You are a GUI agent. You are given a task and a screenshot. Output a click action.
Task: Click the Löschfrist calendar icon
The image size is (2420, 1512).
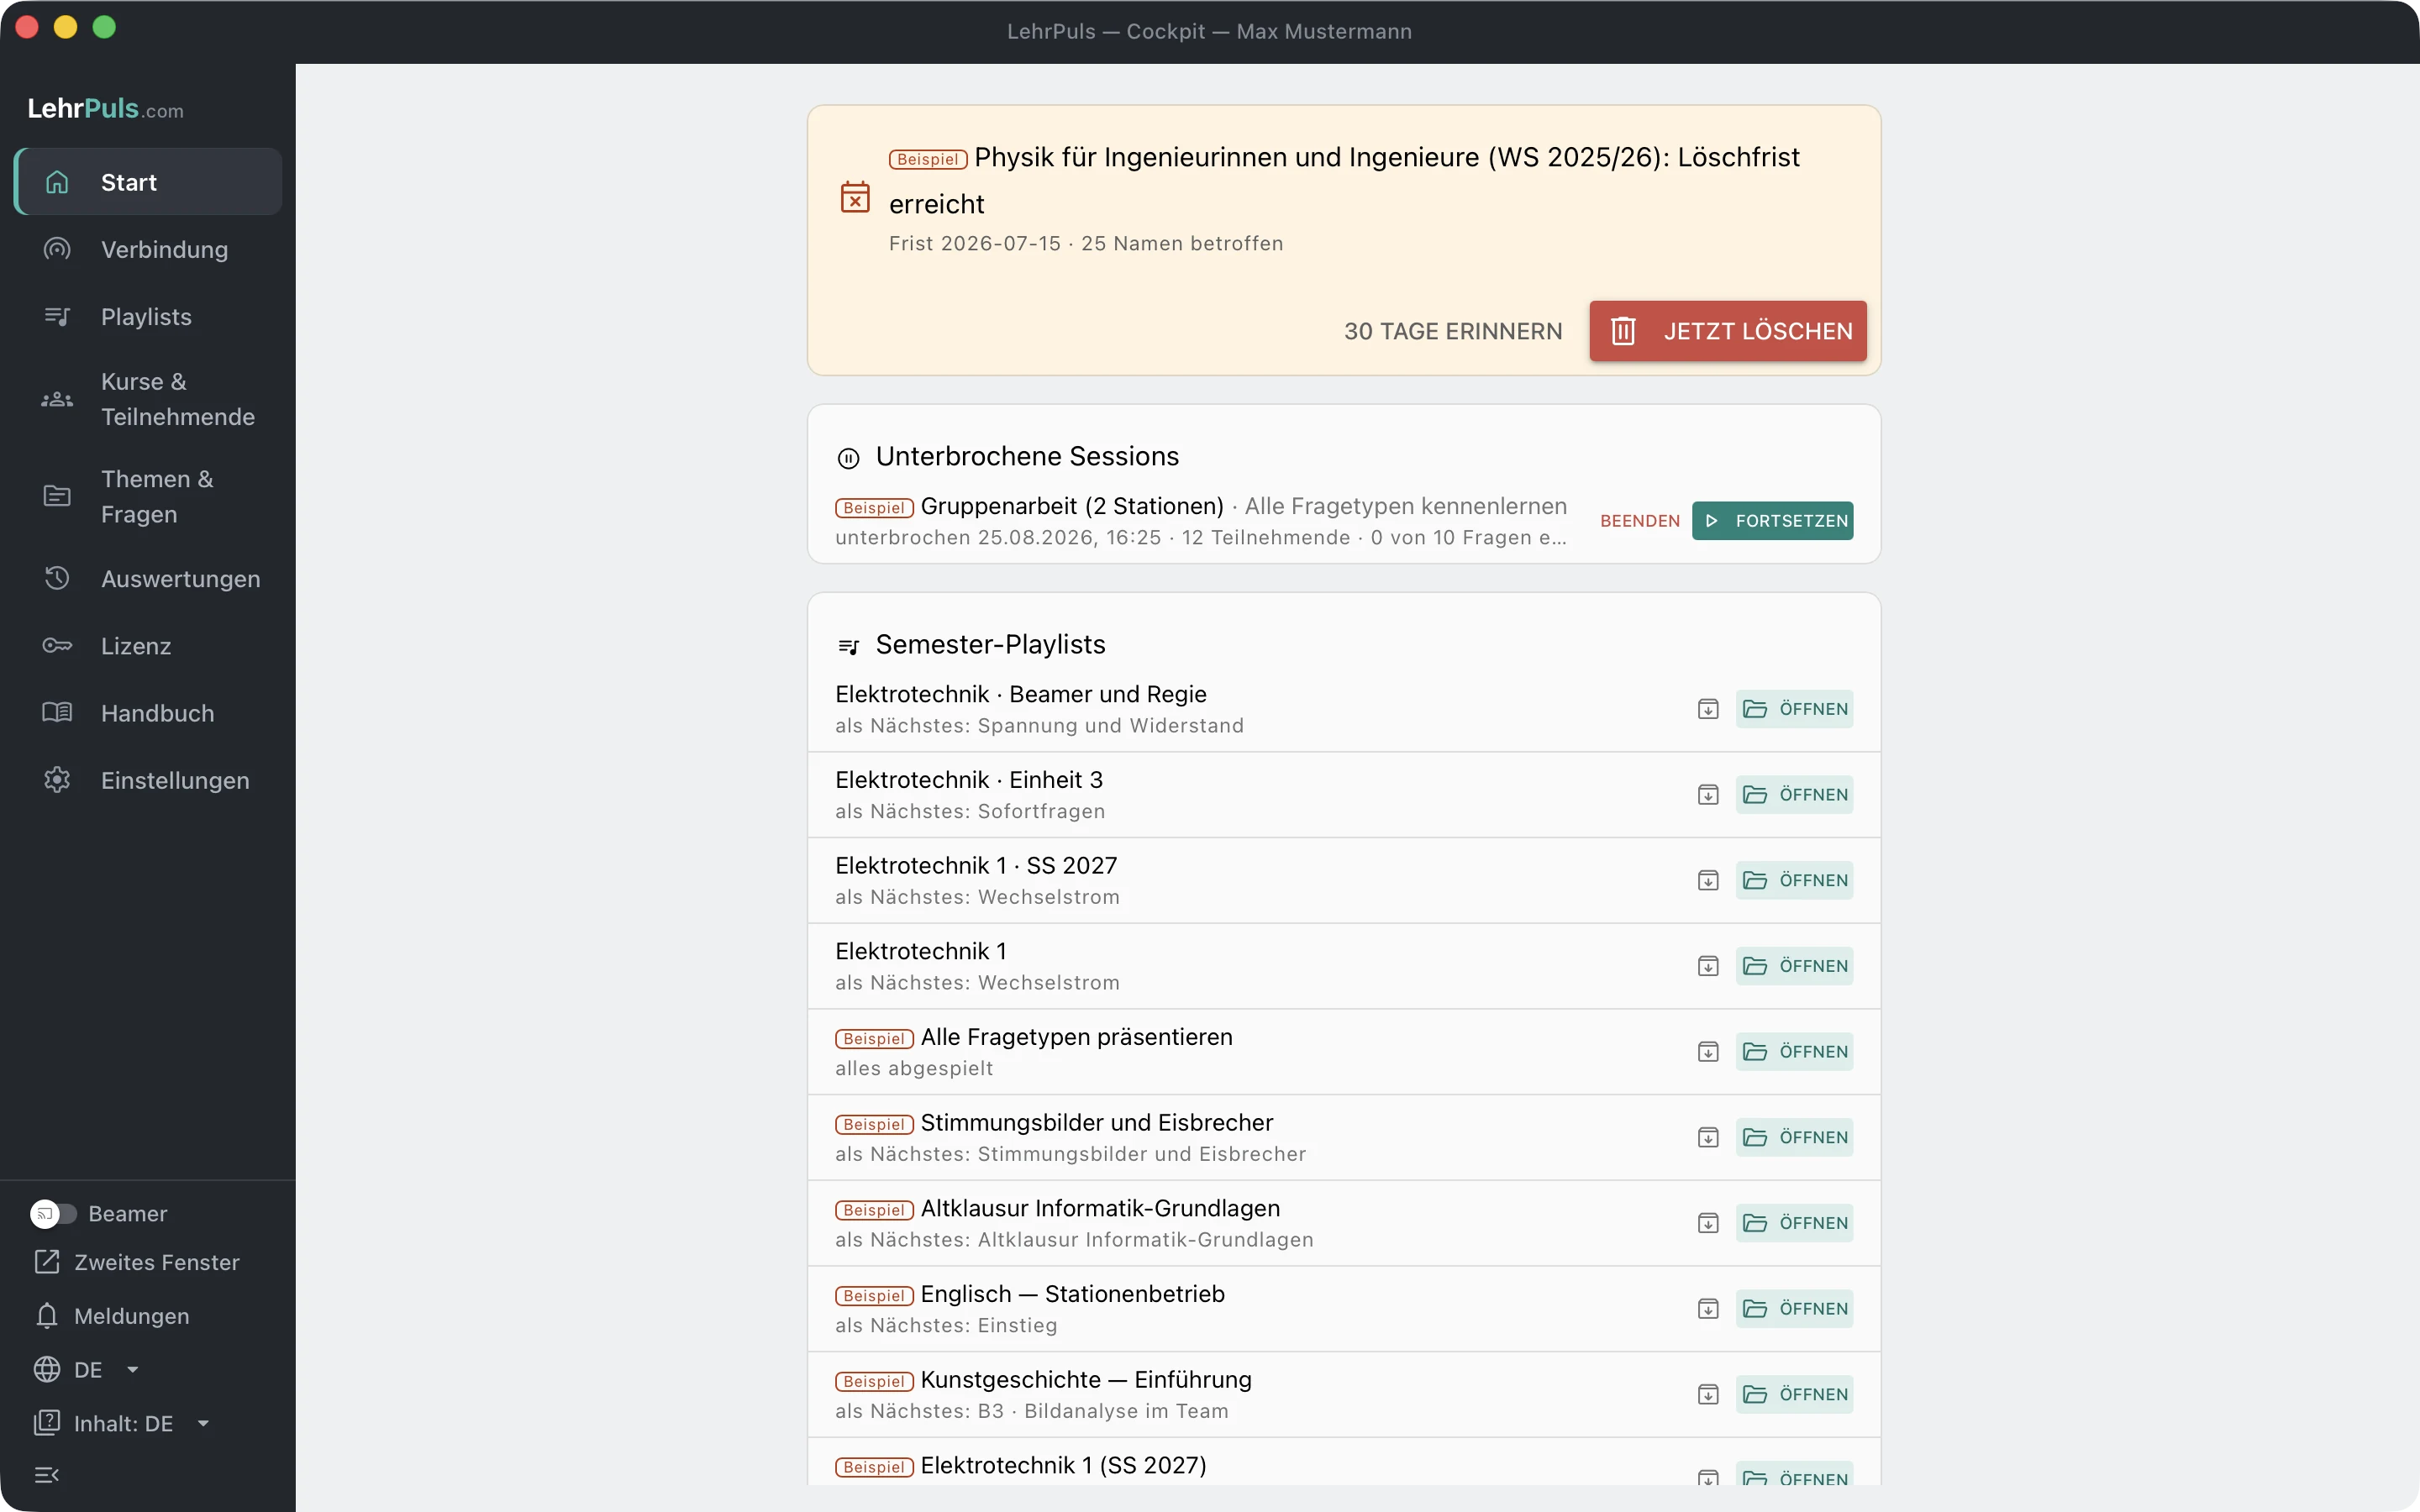point(855,197)
